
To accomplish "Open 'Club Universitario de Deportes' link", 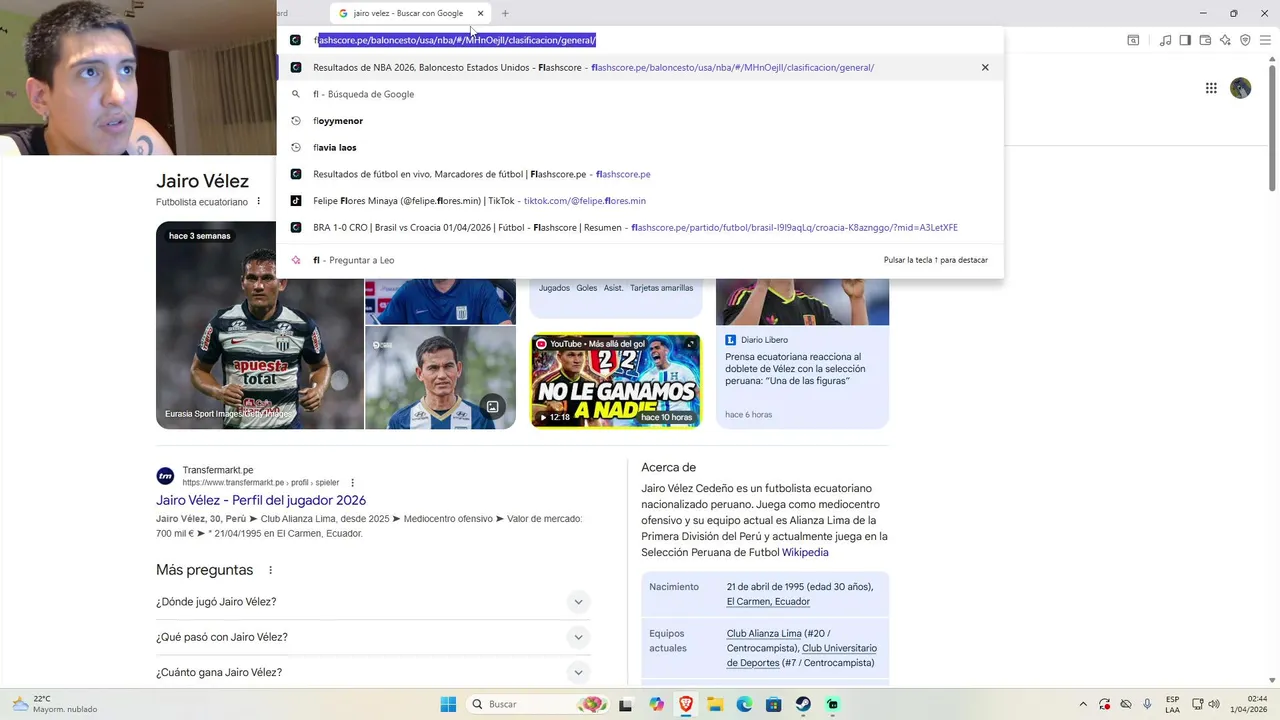I will point(802,655).
